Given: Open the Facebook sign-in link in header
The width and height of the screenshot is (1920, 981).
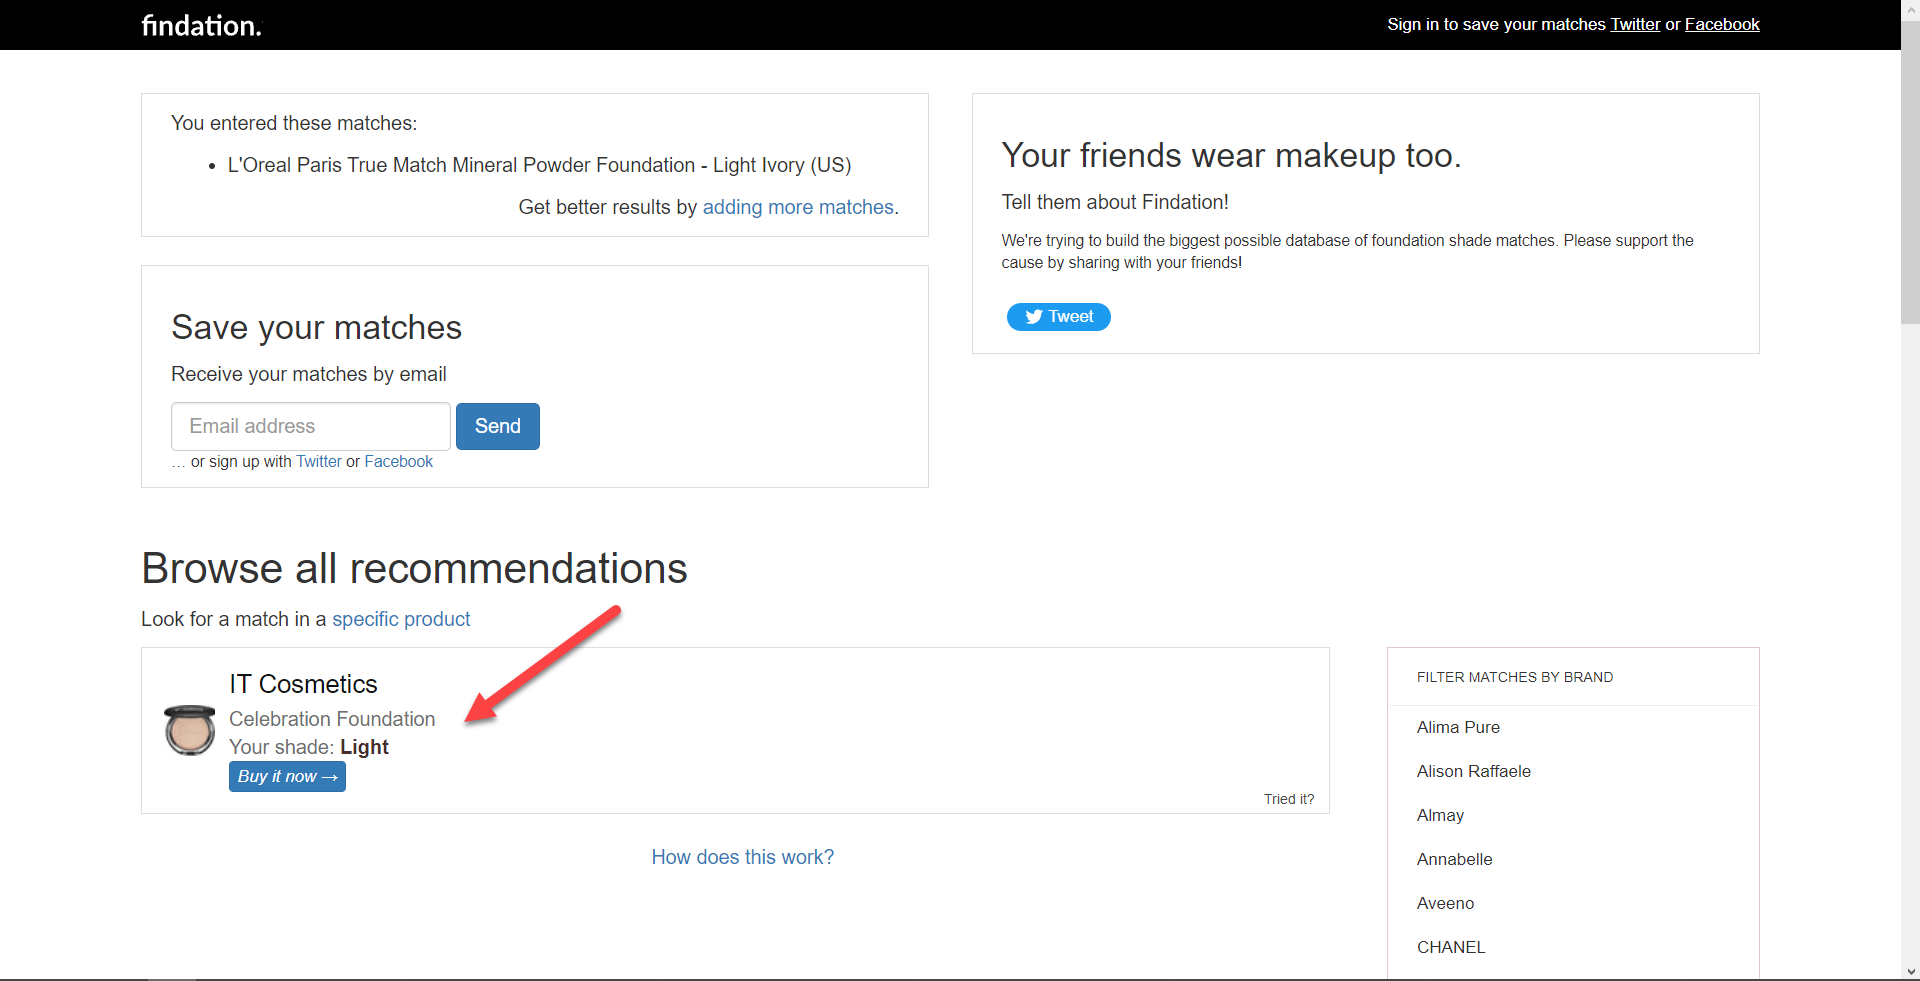Looking at the screenshot, I should [1721, 24].
